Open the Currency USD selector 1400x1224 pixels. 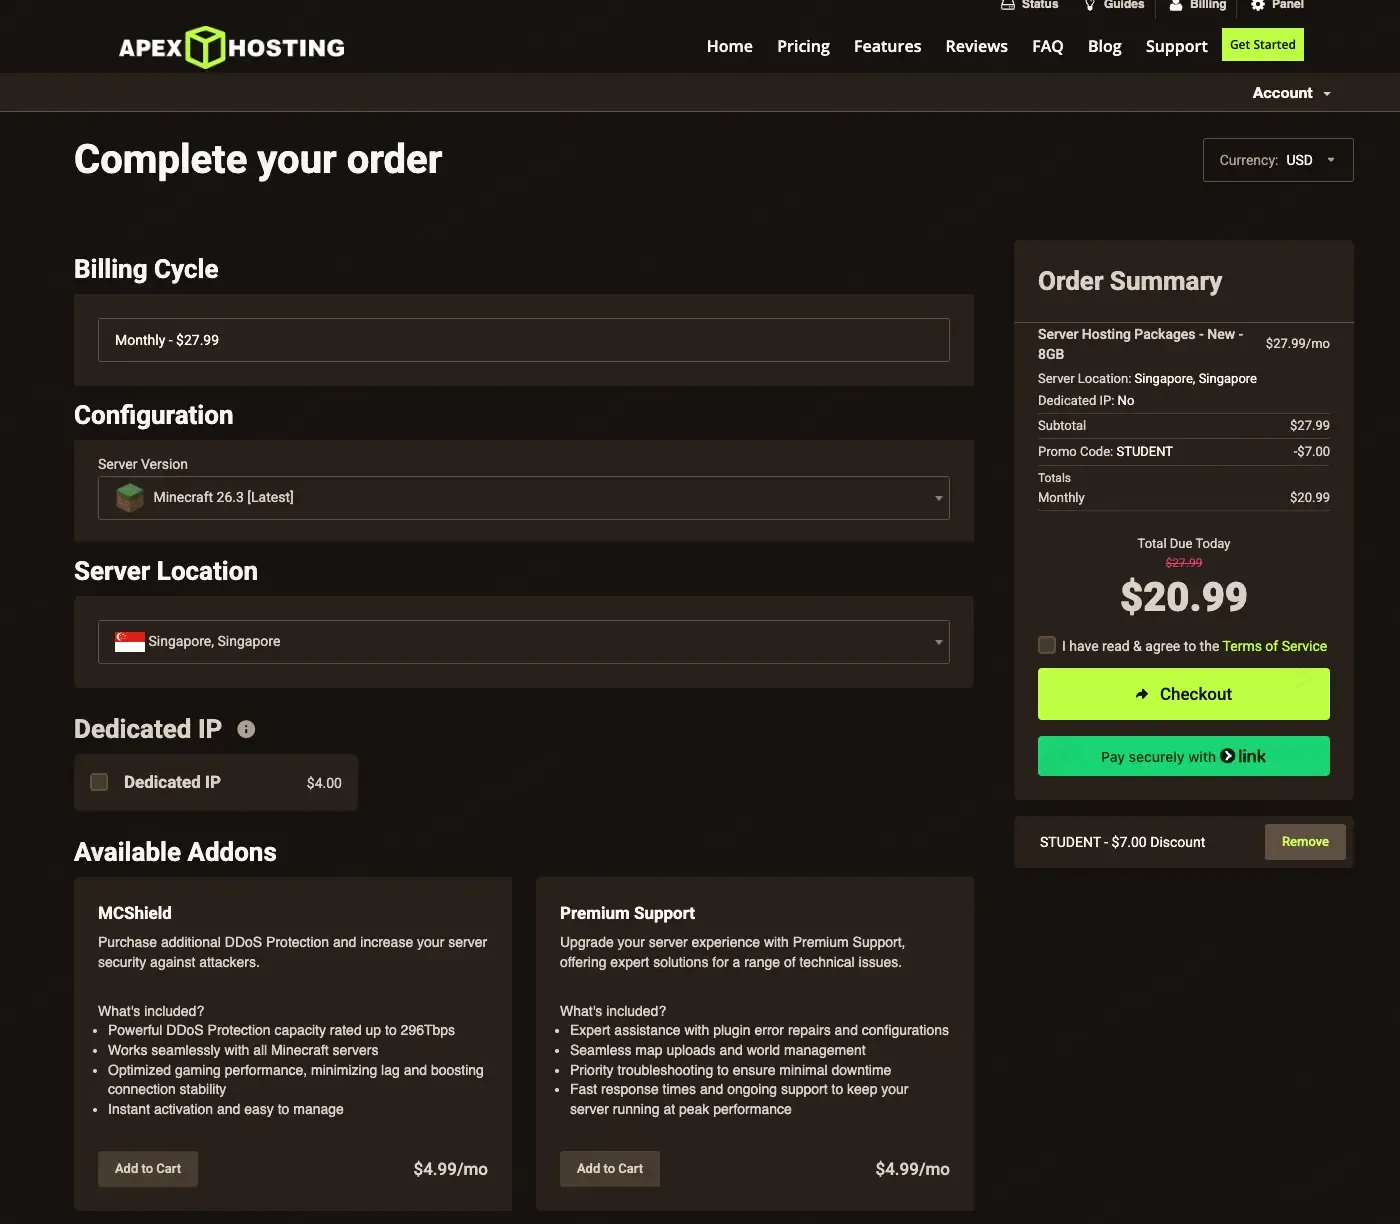click(1278, 160)
